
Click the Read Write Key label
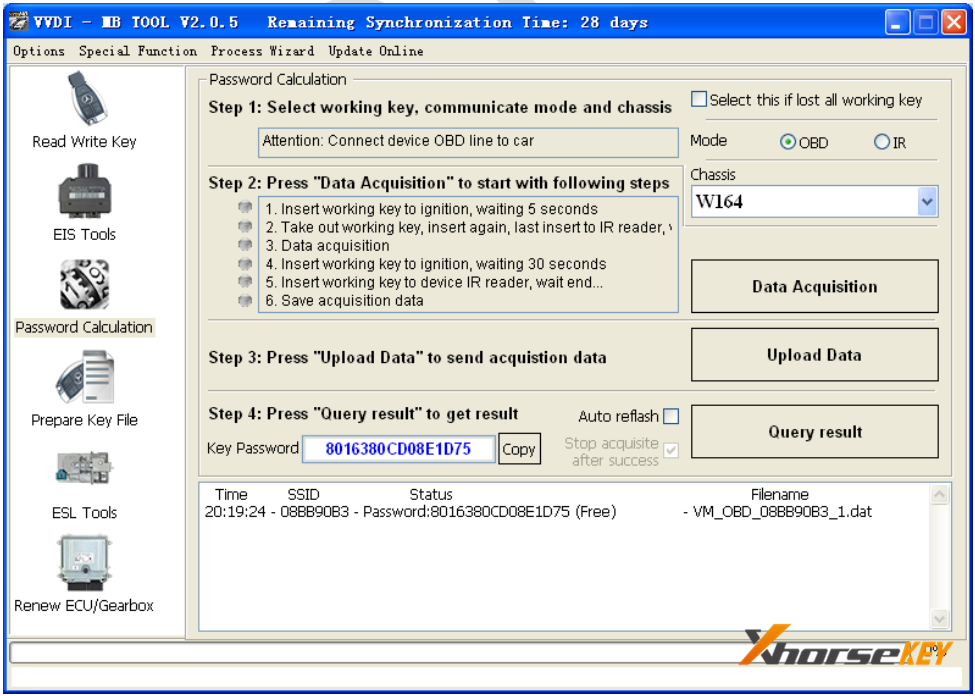85,142
